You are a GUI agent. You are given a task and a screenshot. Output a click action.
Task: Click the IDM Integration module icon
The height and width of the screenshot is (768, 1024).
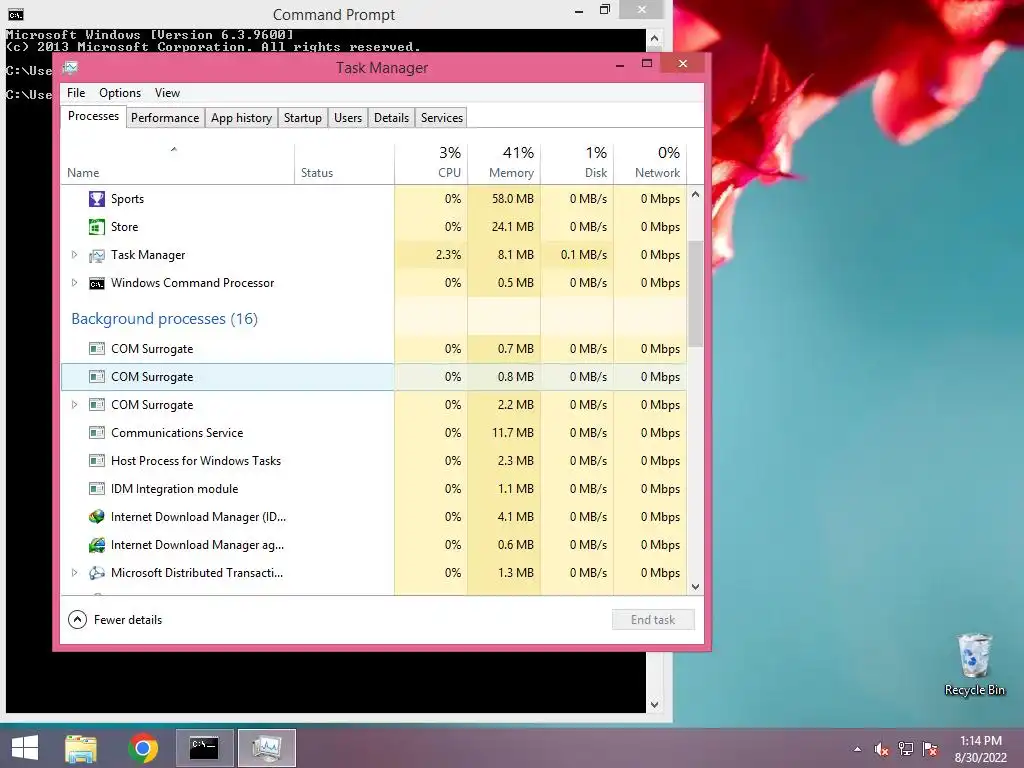point(97,488)
